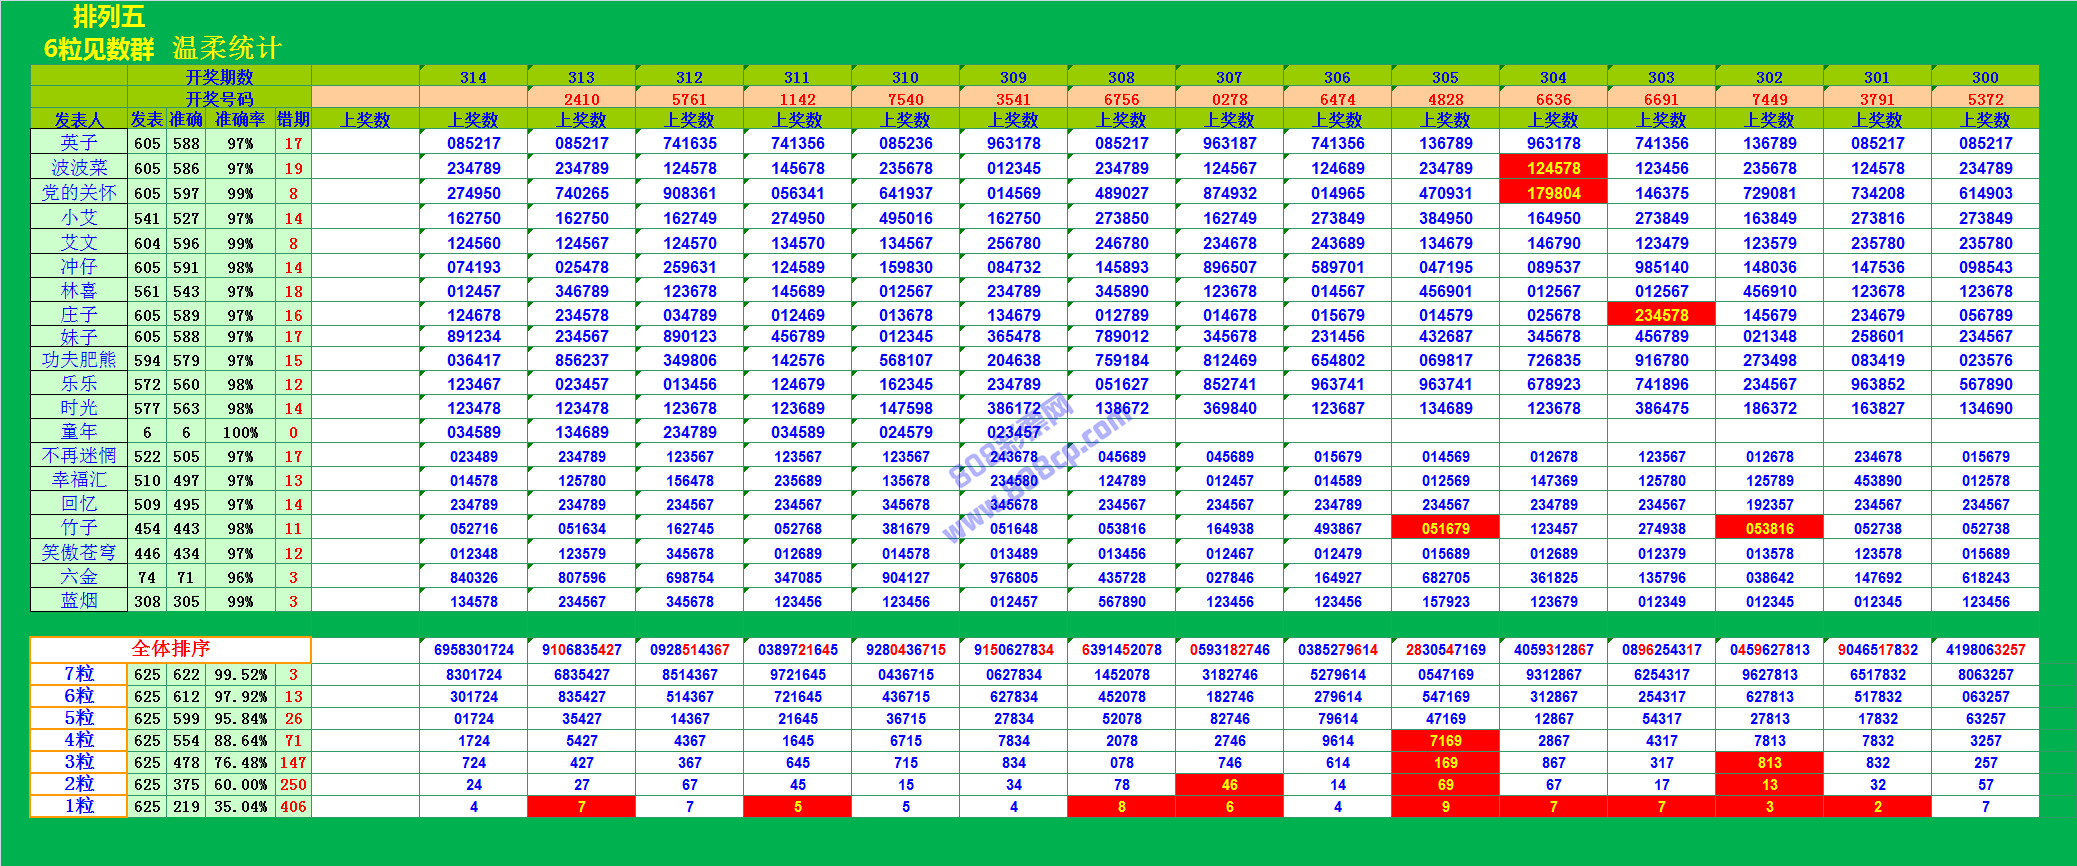2077x866 pixels.
Task: Select the red highlighted cell 179804
Action: [x=1553, y=193]
